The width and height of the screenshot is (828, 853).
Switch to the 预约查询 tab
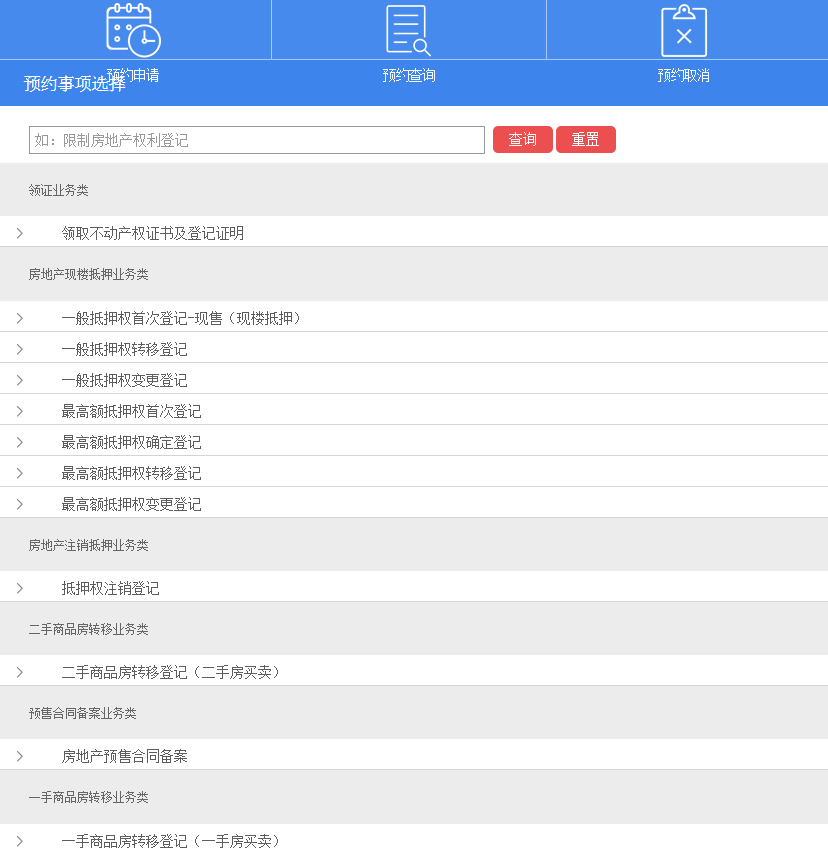pyautogui.click(x=409, y=75)
